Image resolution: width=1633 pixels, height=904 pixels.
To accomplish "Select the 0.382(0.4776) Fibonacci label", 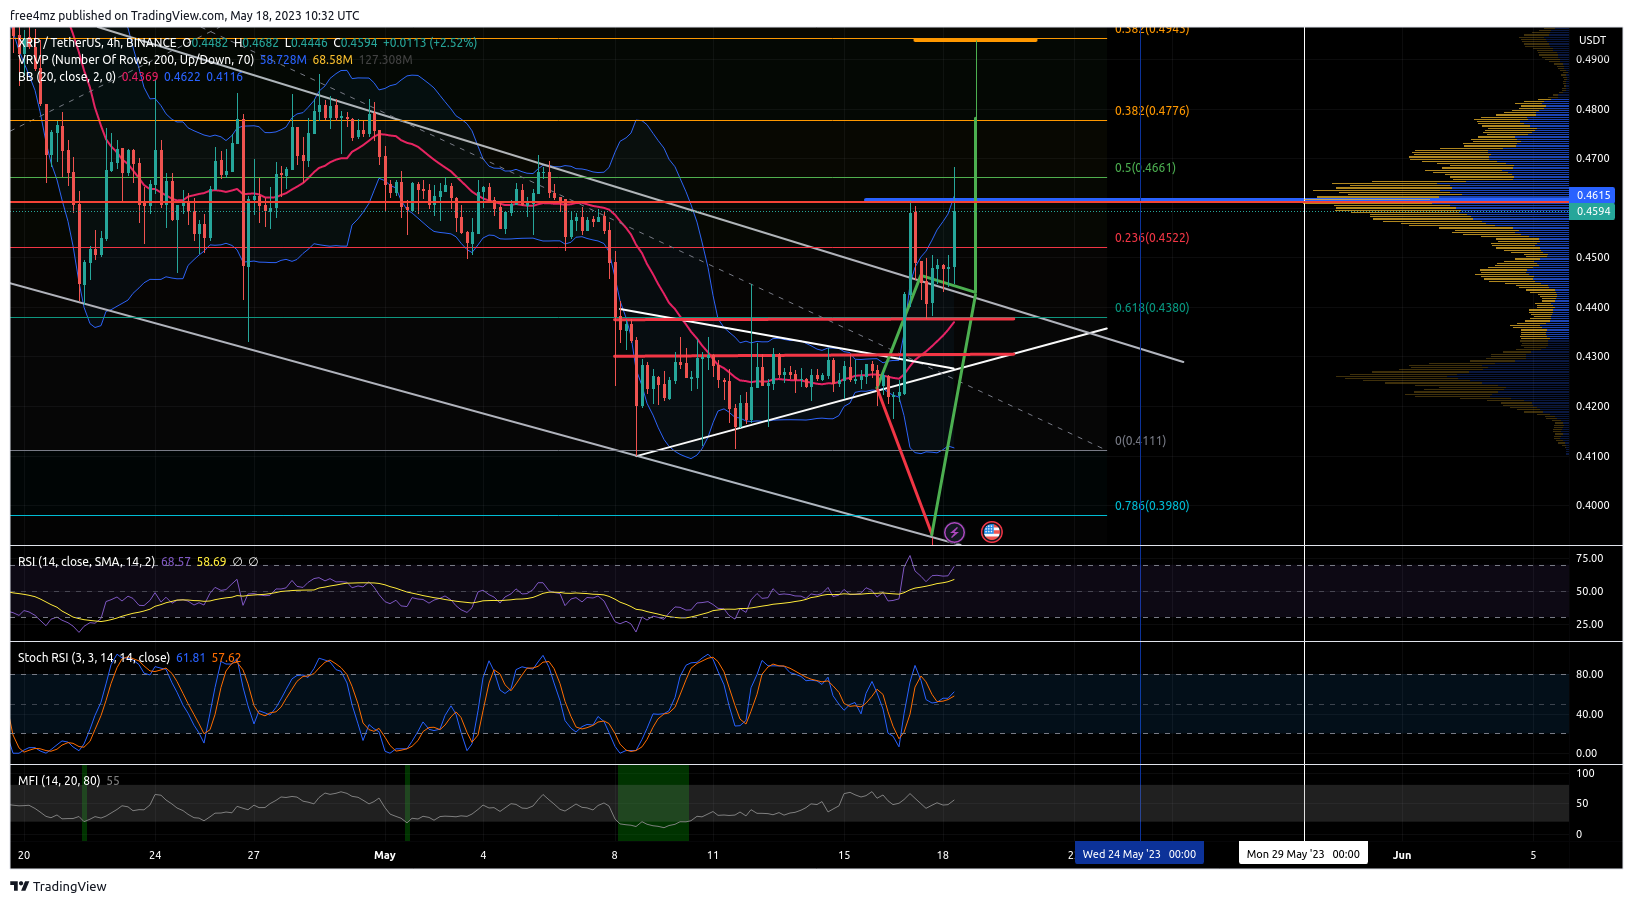I will [x=1152, y=111].
